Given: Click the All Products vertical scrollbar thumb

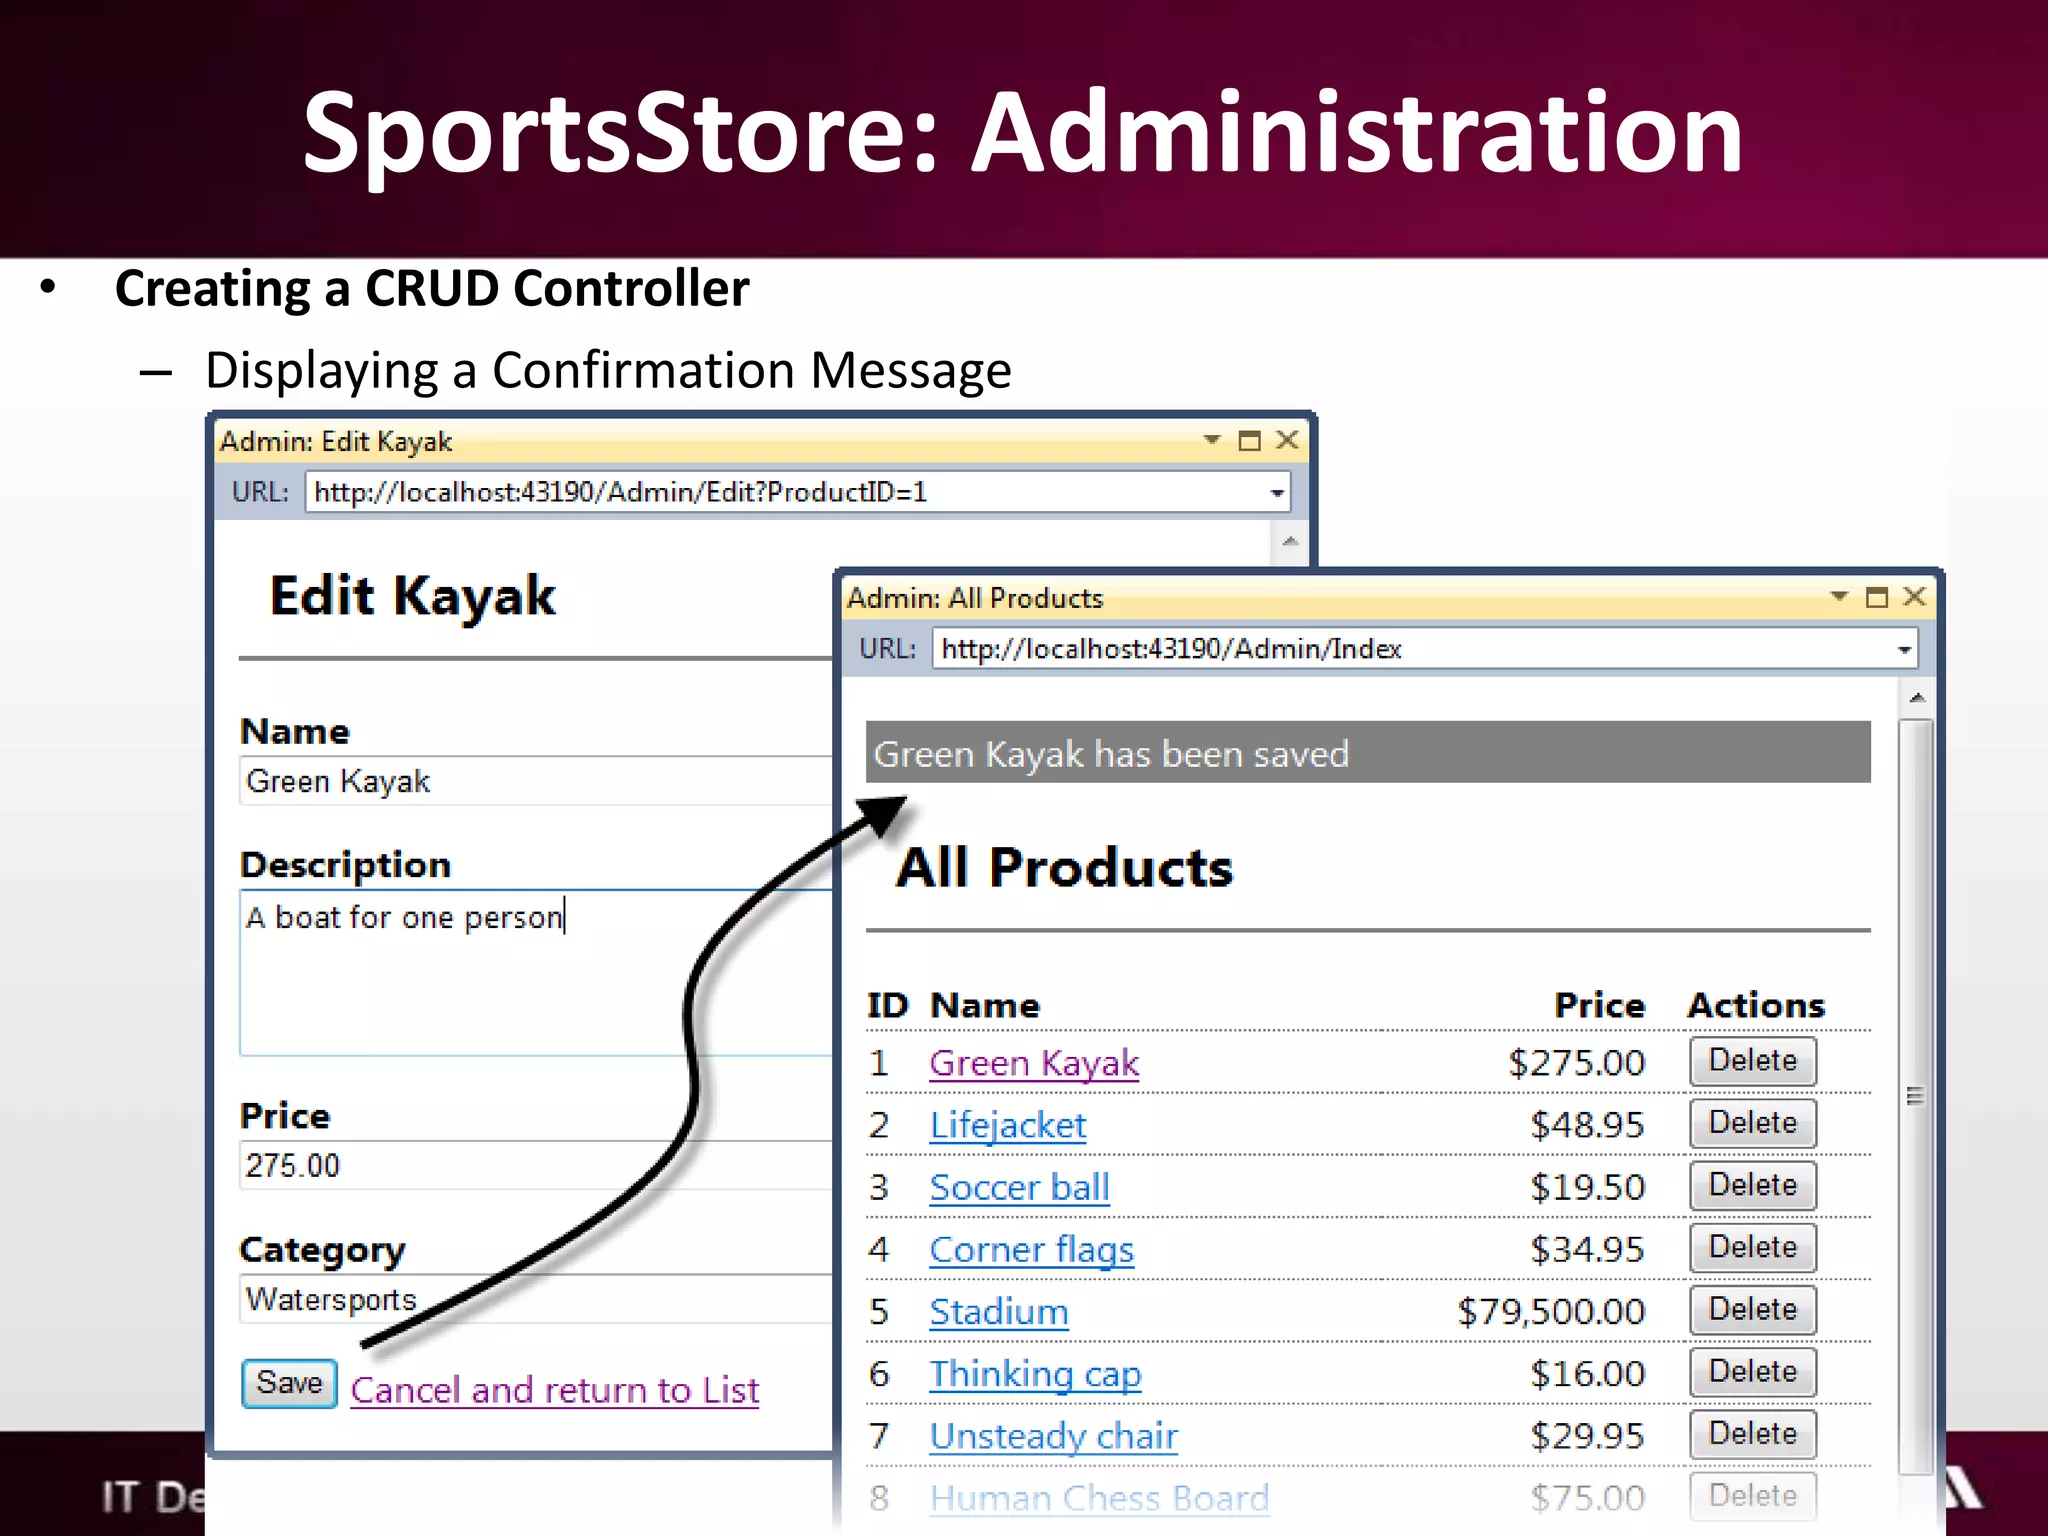Looking at the screenshot, I should pyautogui.click(x=1916, y=1096).
